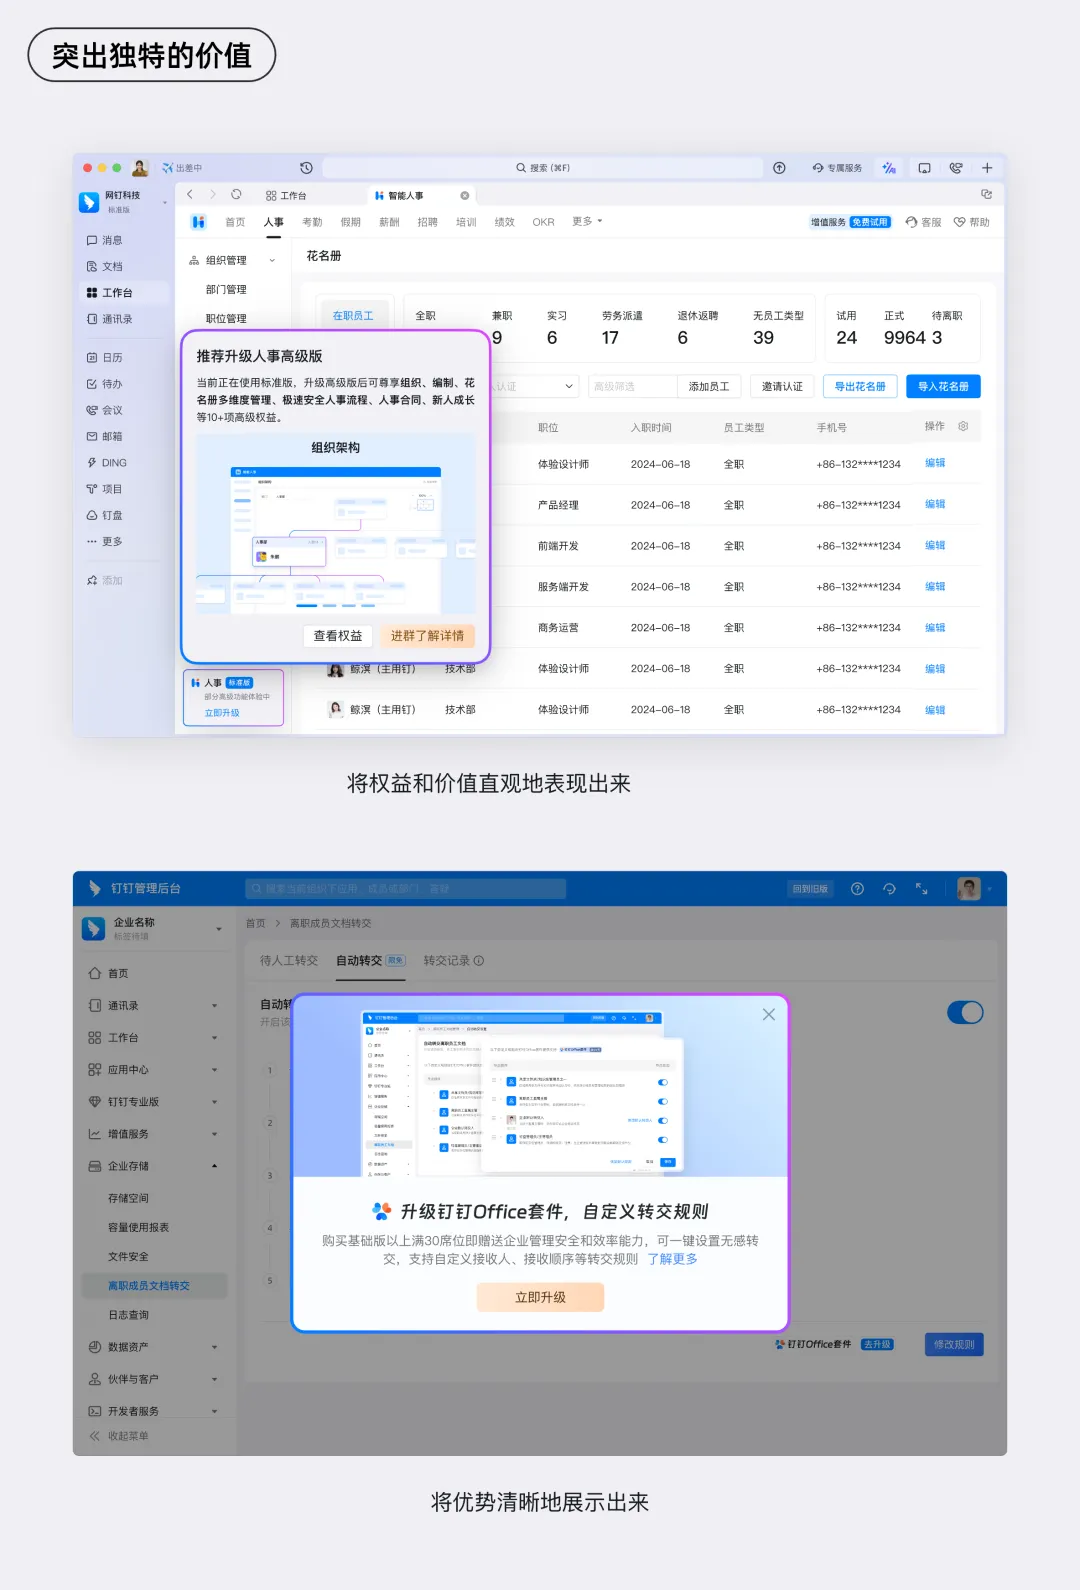Click 帮助 help icon

coord(971,222)
